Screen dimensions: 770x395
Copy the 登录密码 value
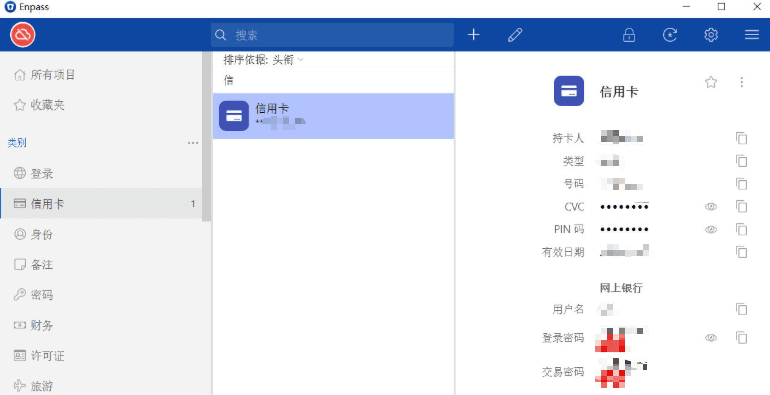click(x=742, y=338)
